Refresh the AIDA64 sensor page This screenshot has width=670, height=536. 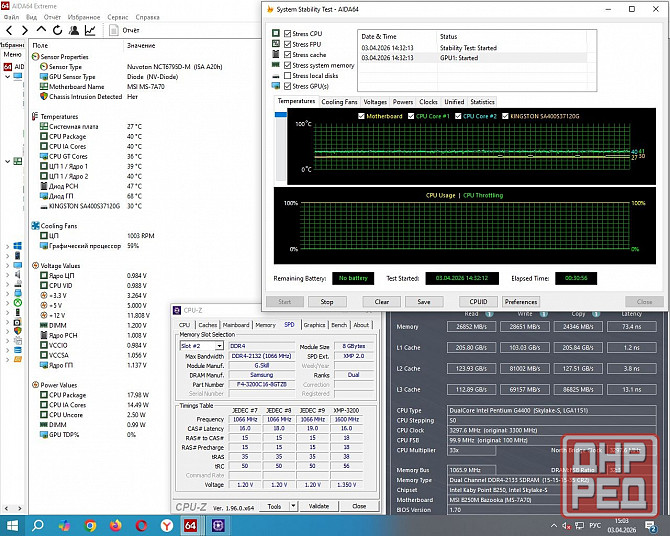click(x=57, y=30)
